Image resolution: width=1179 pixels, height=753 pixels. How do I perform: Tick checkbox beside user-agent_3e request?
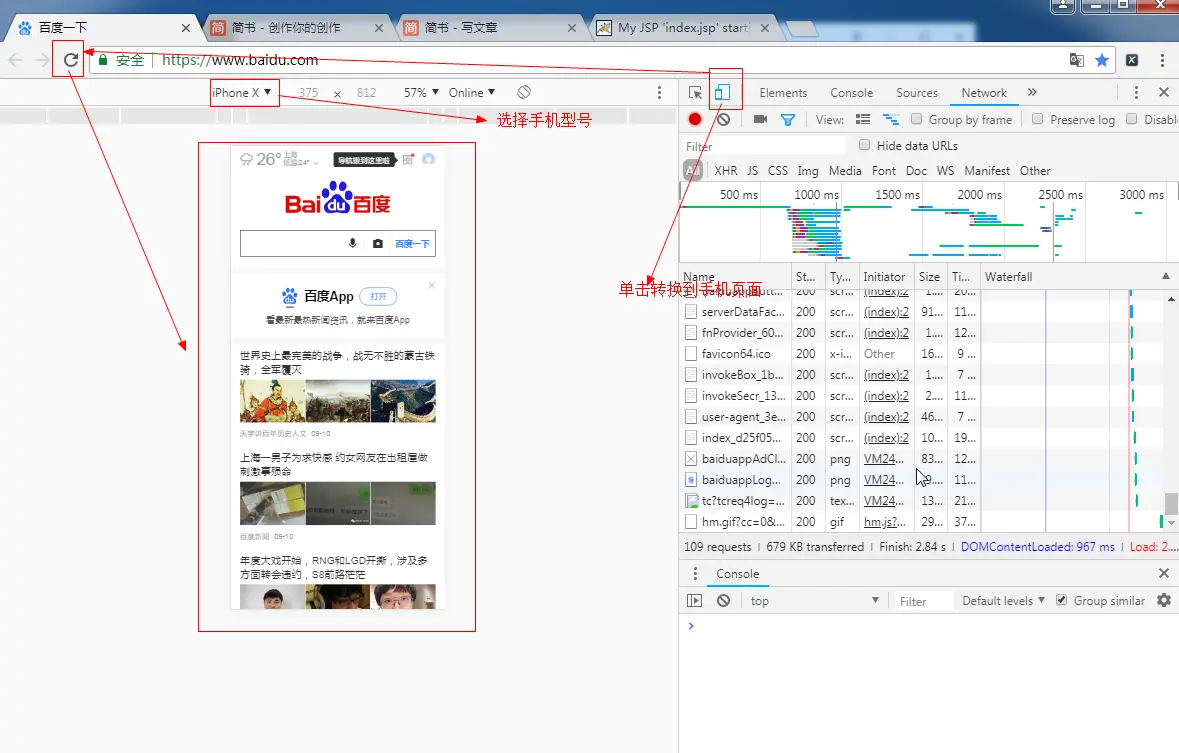click(x=691, y=416)
